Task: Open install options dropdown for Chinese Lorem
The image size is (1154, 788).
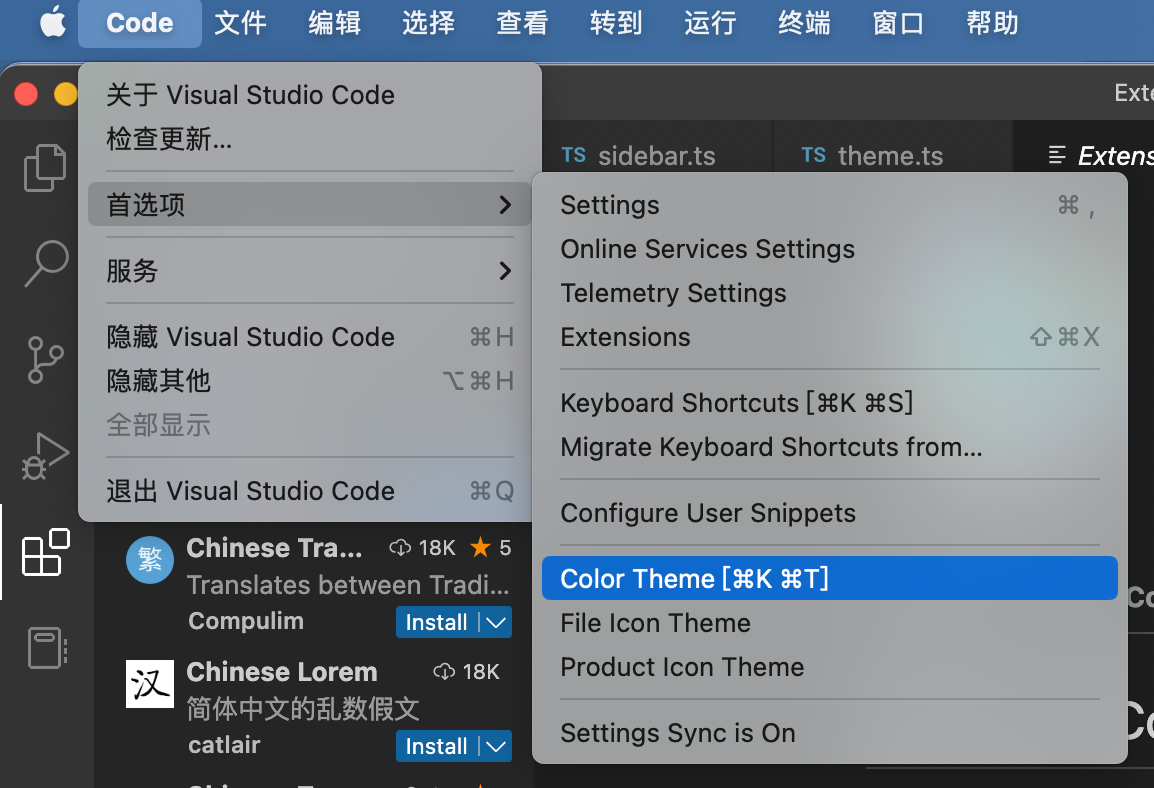Action: [x=496, y=746]
